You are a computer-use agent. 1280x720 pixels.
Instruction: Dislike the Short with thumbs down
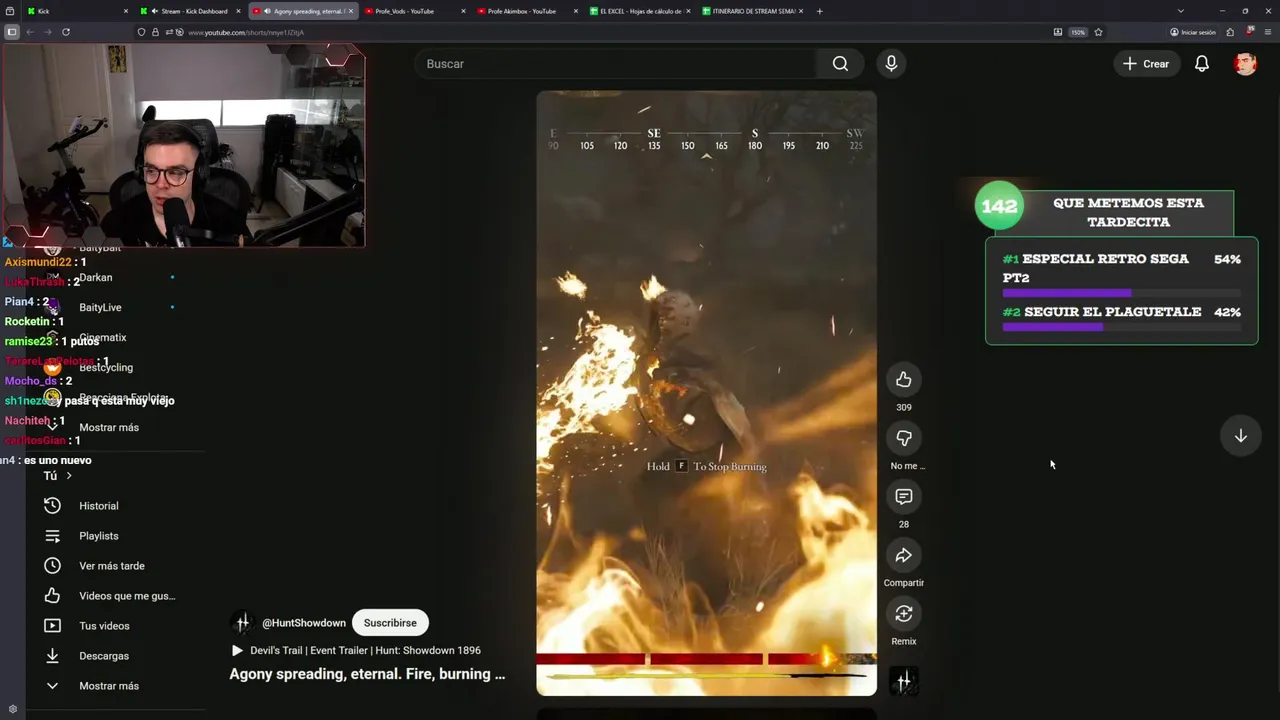coord(904,438)
